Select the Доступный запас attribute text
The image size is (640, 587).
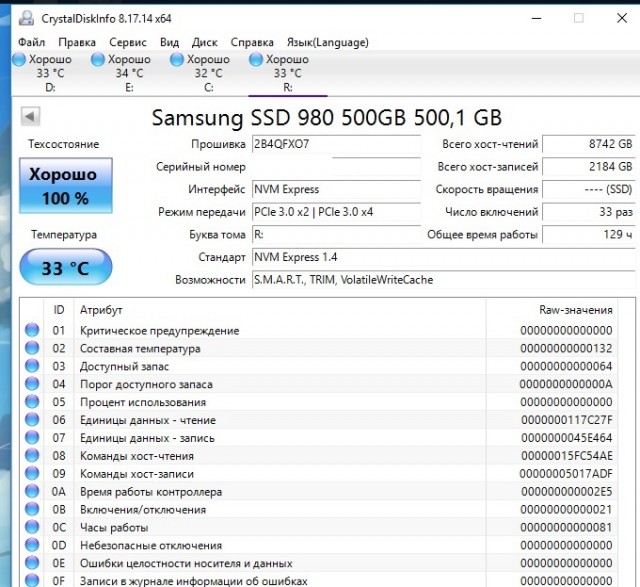tap(124, 367)
